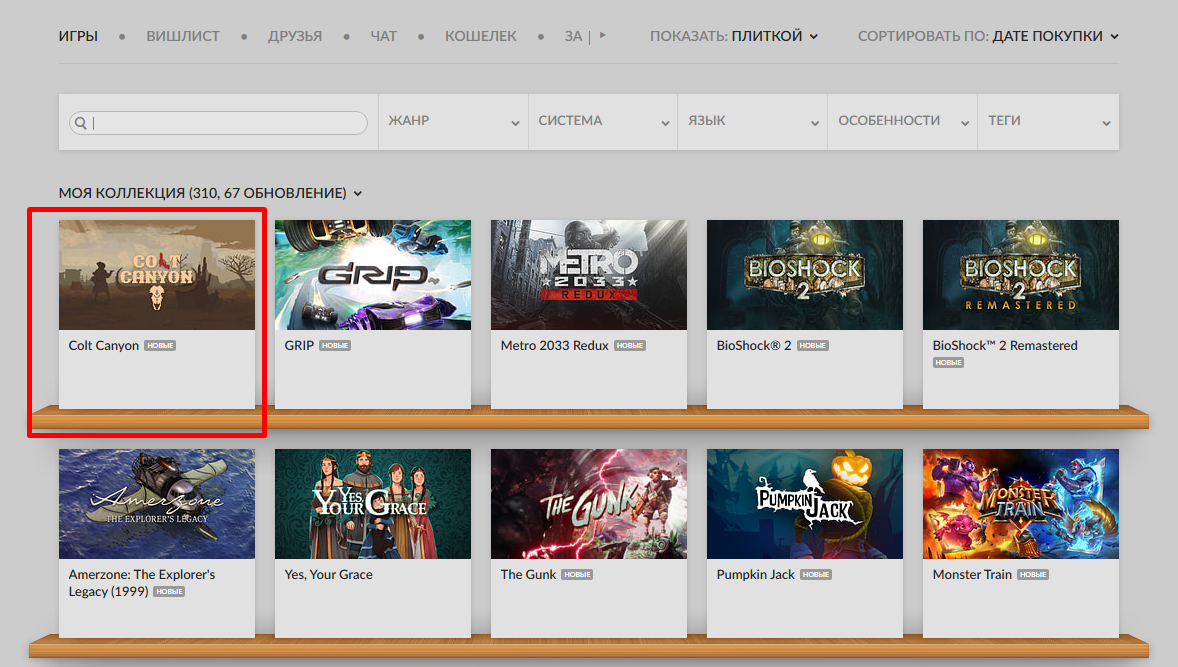
Task: Open the Друзья tab
Action: [295, 36]
